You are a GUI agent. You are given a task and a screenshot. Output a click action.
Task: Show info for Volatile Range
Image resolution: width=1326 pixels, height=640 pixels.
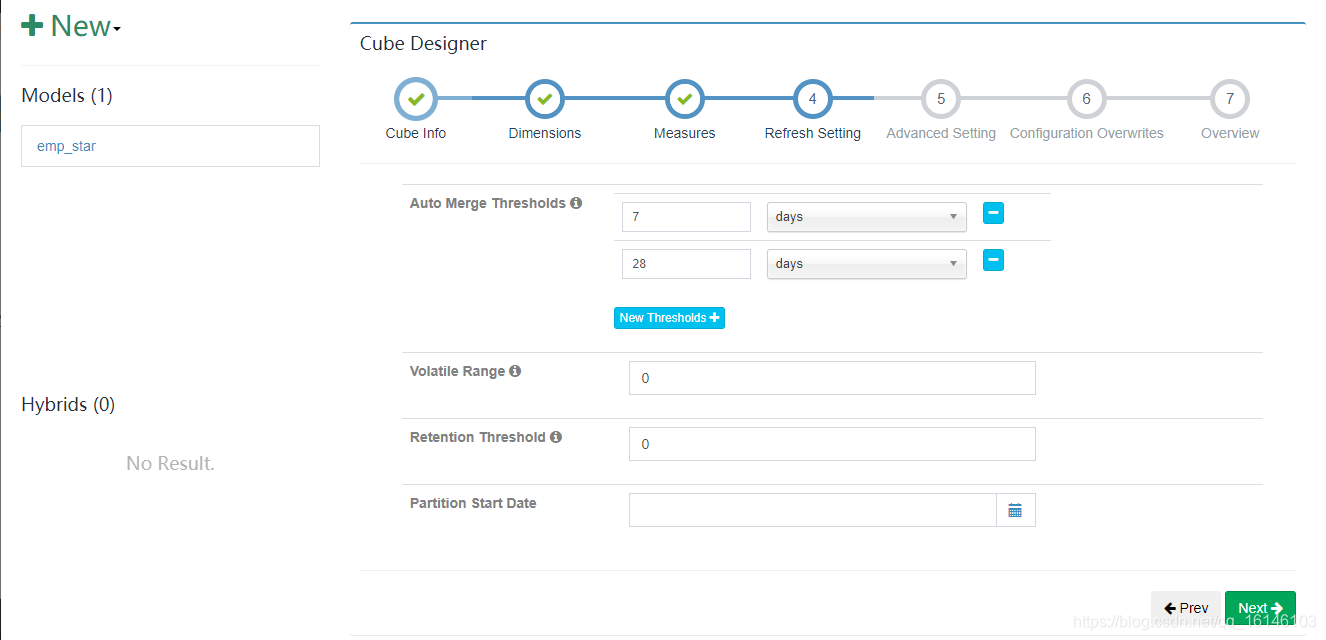click(x=515, y=371)
